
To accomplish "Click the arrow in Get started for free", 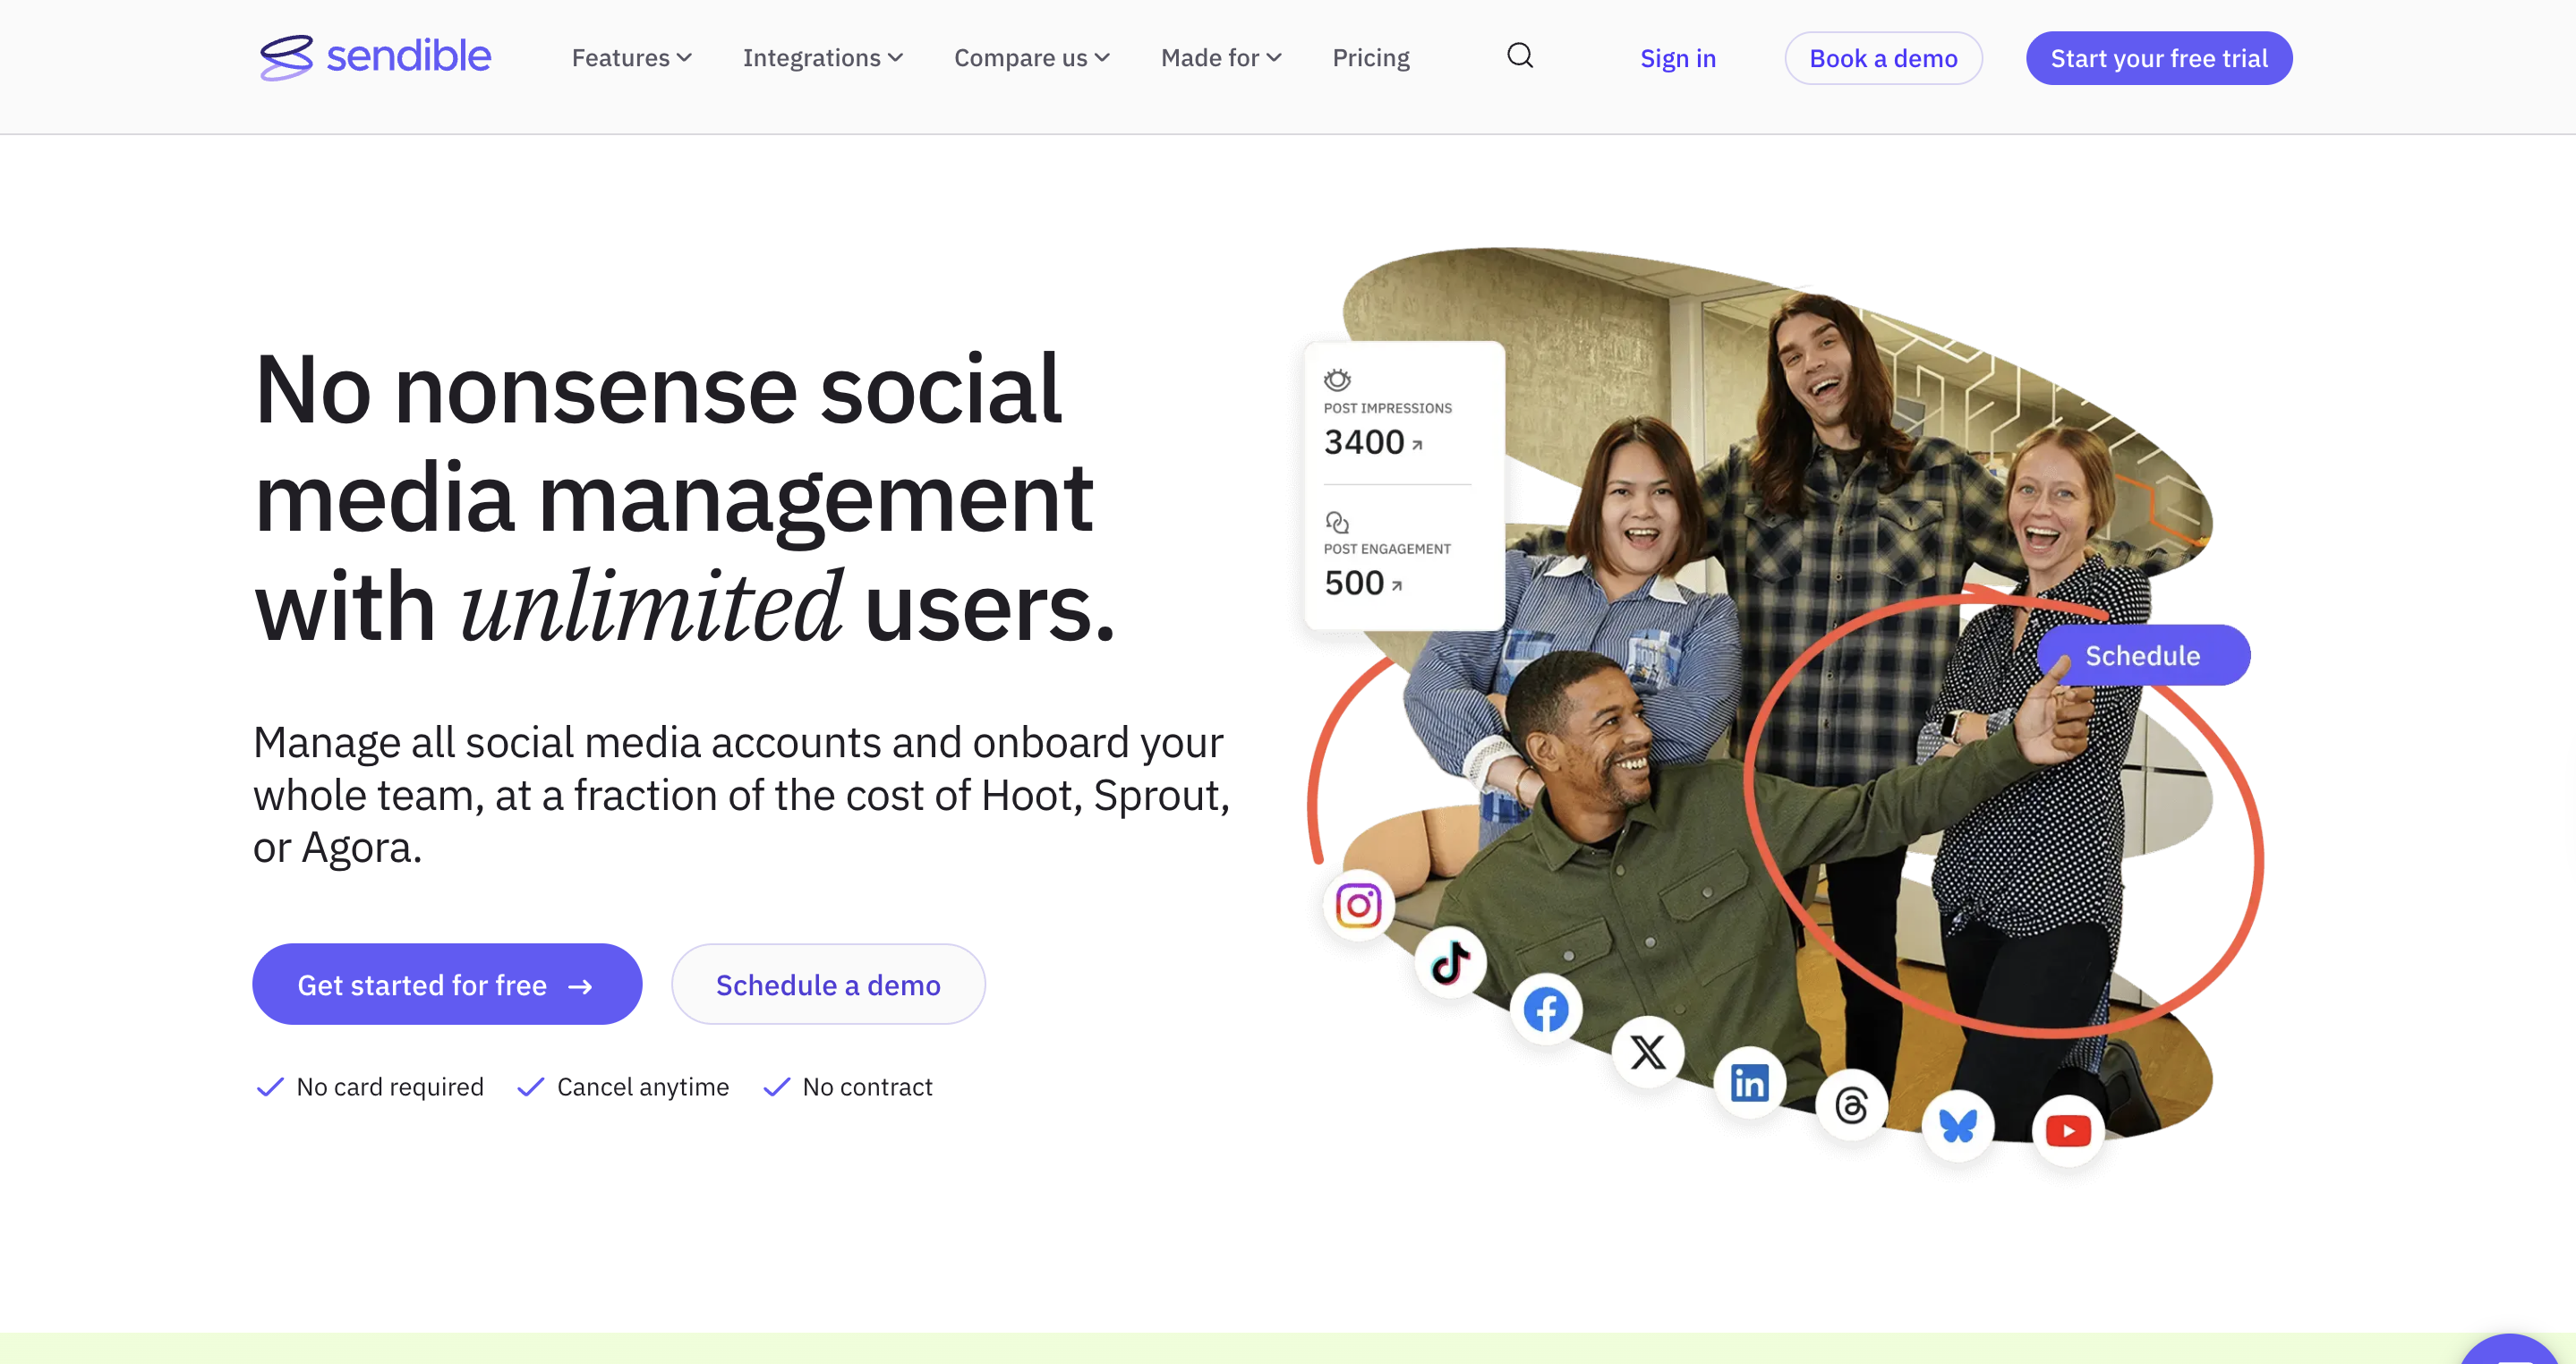I will click(x=580, y=987).
